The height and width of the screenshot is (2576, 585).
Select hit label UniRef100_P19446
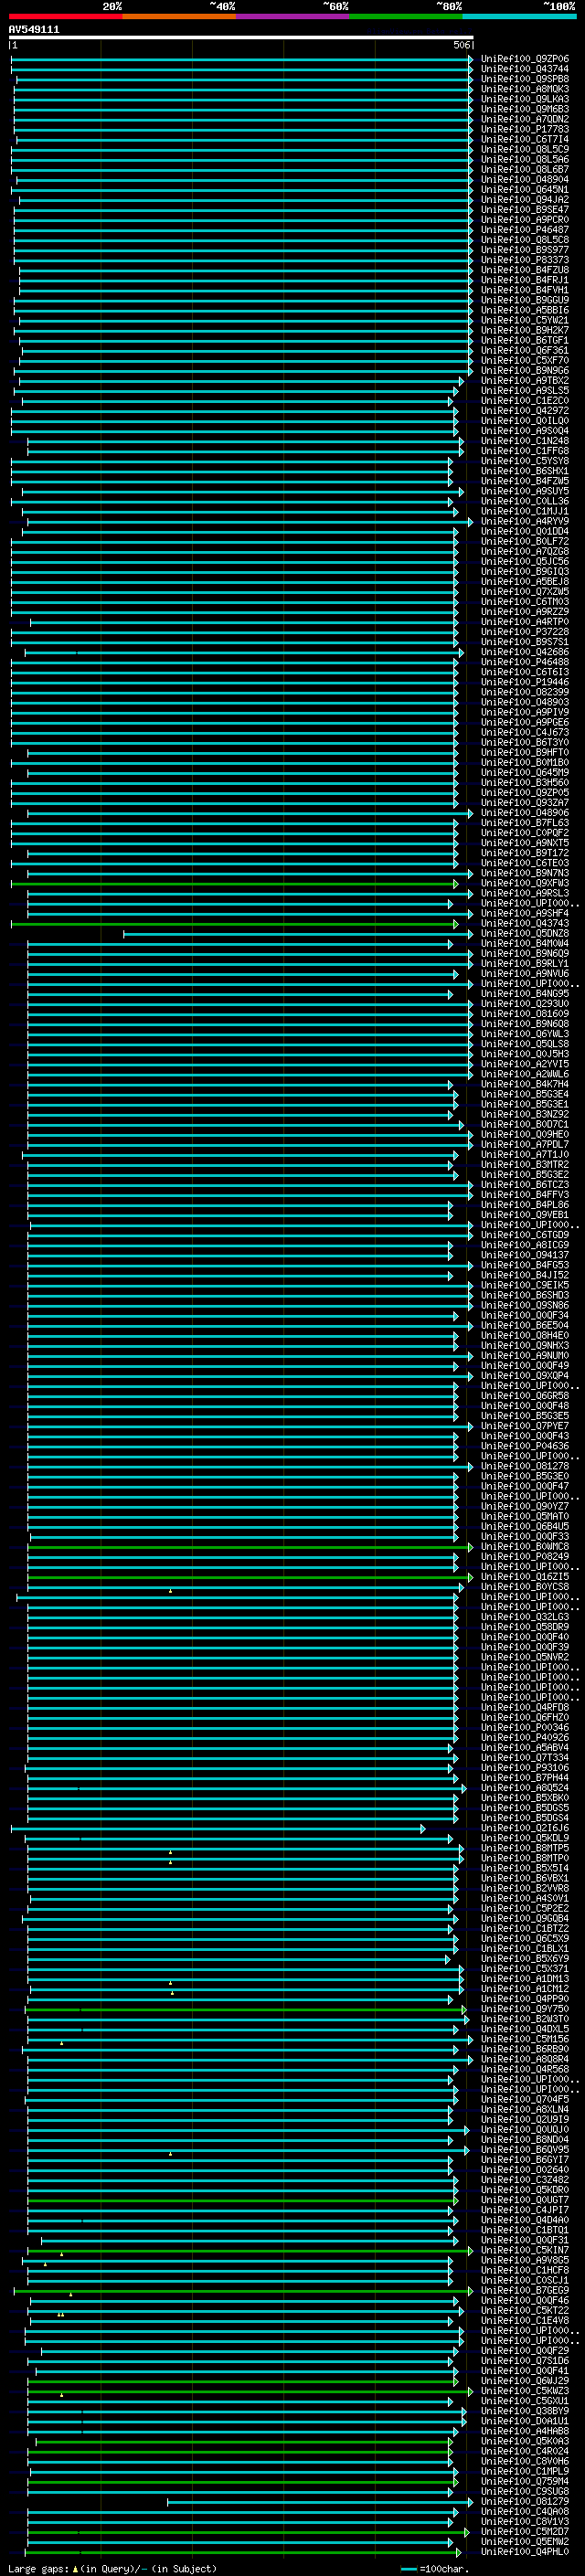tap(525, 682)
